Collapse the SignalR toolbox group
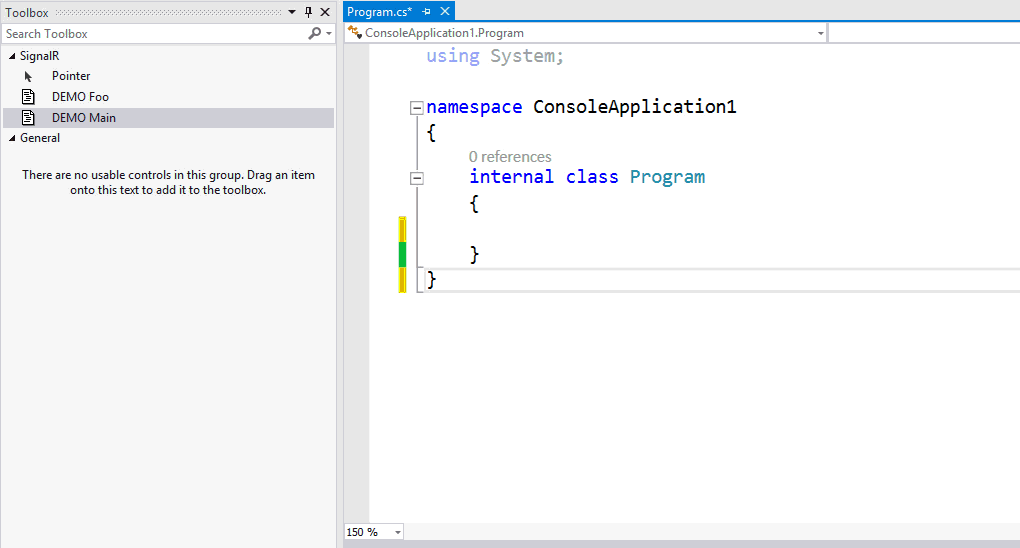The height and width of the screenshot is (548, 1020). (x=11, y=56)
